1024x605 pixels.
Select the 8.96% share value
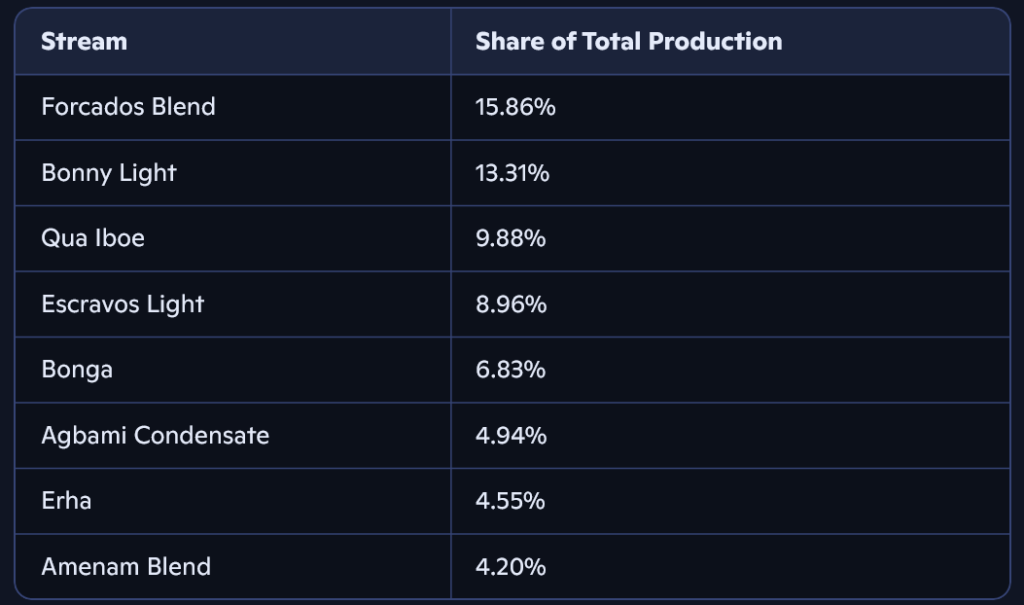tap(511, 304)
